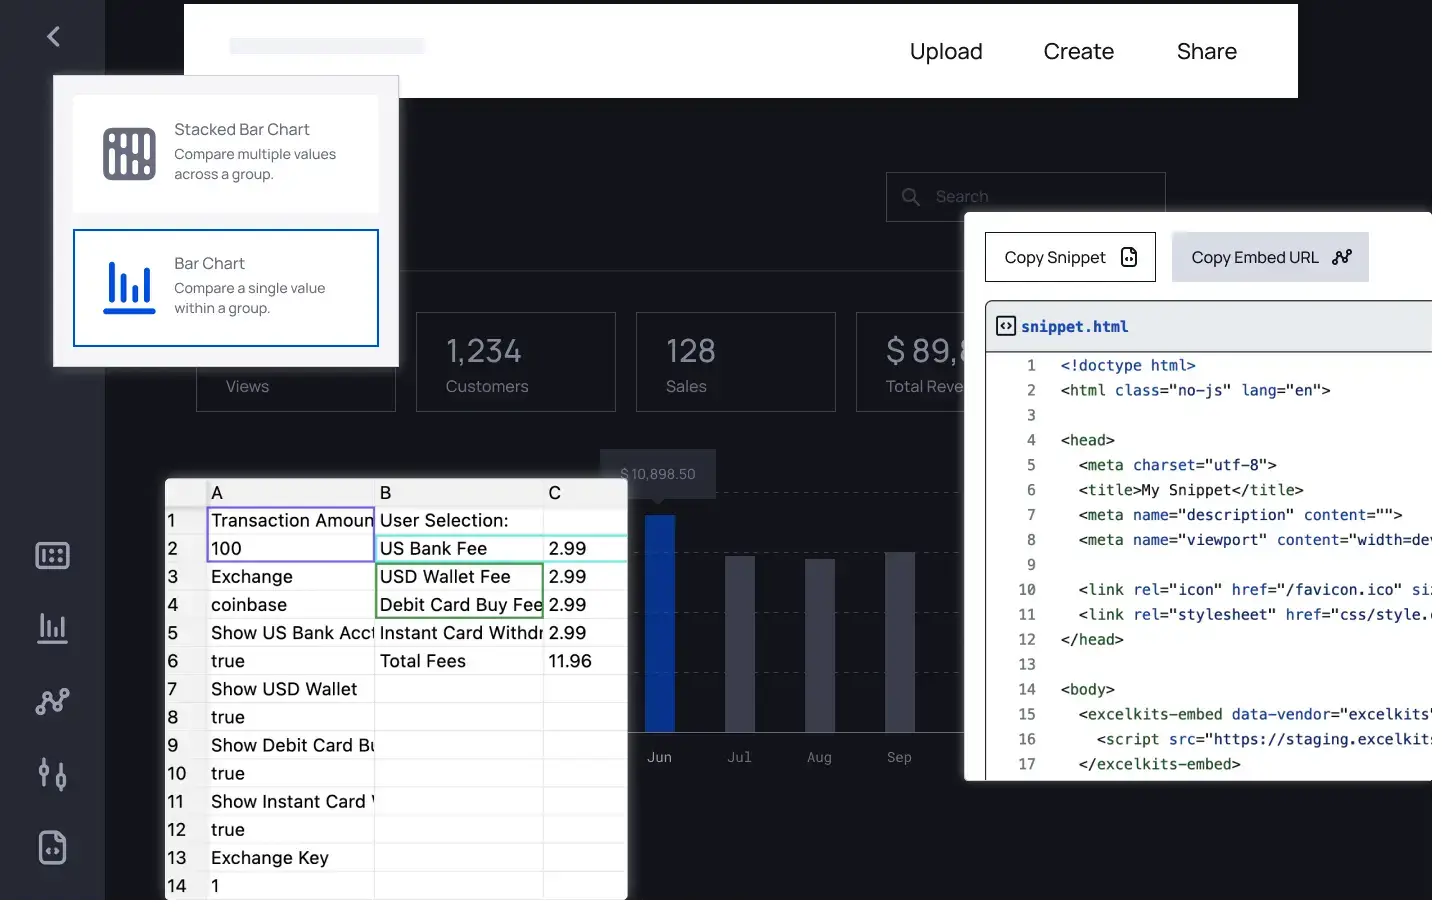Viewport: 1443px width, 915px height.
Task: Click the Copy Embed URL button
Action: tap(1270, 257)
